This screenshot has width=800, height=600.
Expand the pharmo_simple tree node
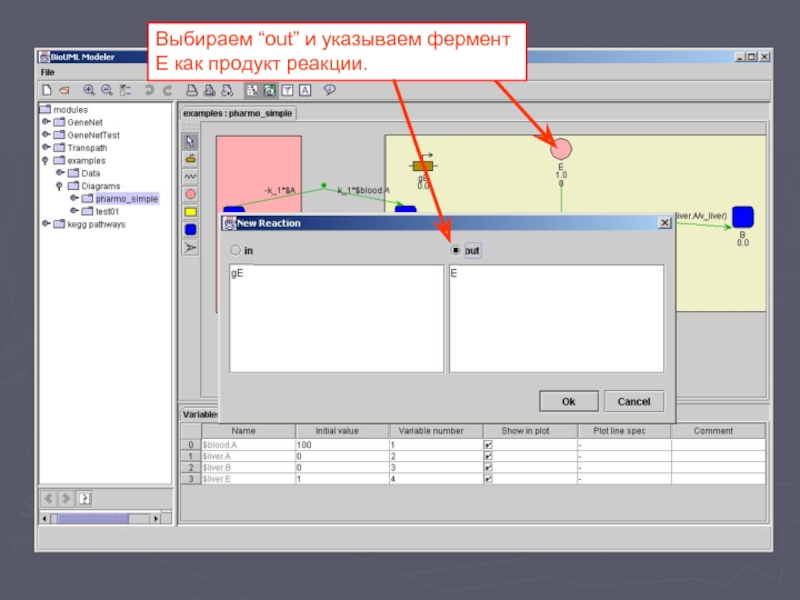tap(74, 198)
